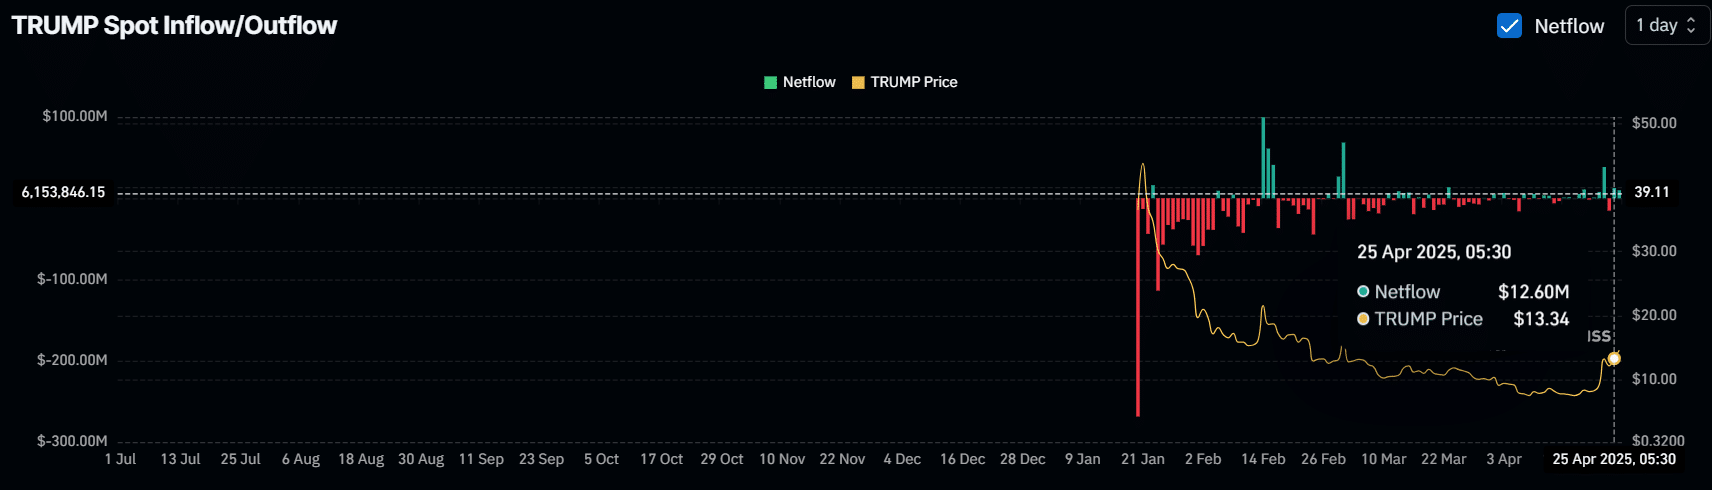The height and width of the screenshot is (490, 1712).
Task: Click the '25 Apr 2025, 05:30' axis crosshair label
Action: pyautogui.click(x=1614, y=459)
